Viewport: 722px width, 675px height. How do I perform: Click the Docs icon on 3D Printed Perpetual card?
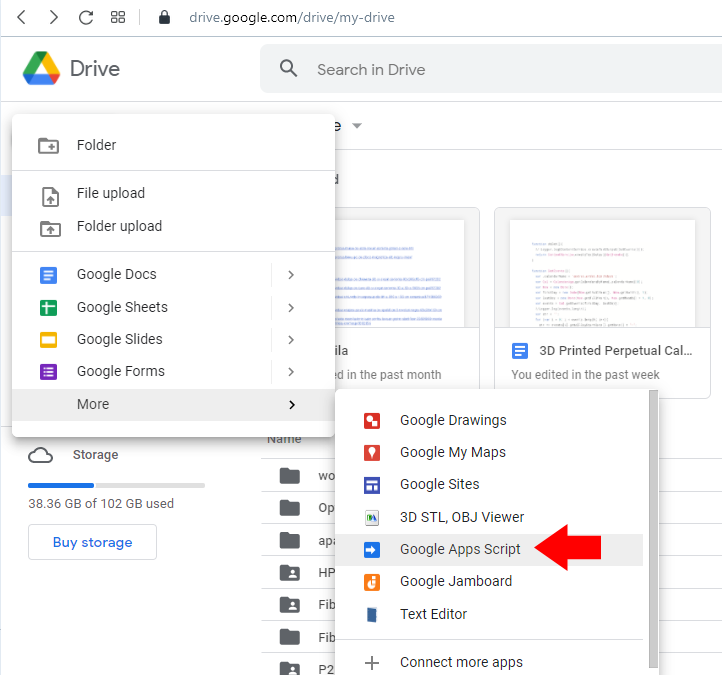click(520, 351)
